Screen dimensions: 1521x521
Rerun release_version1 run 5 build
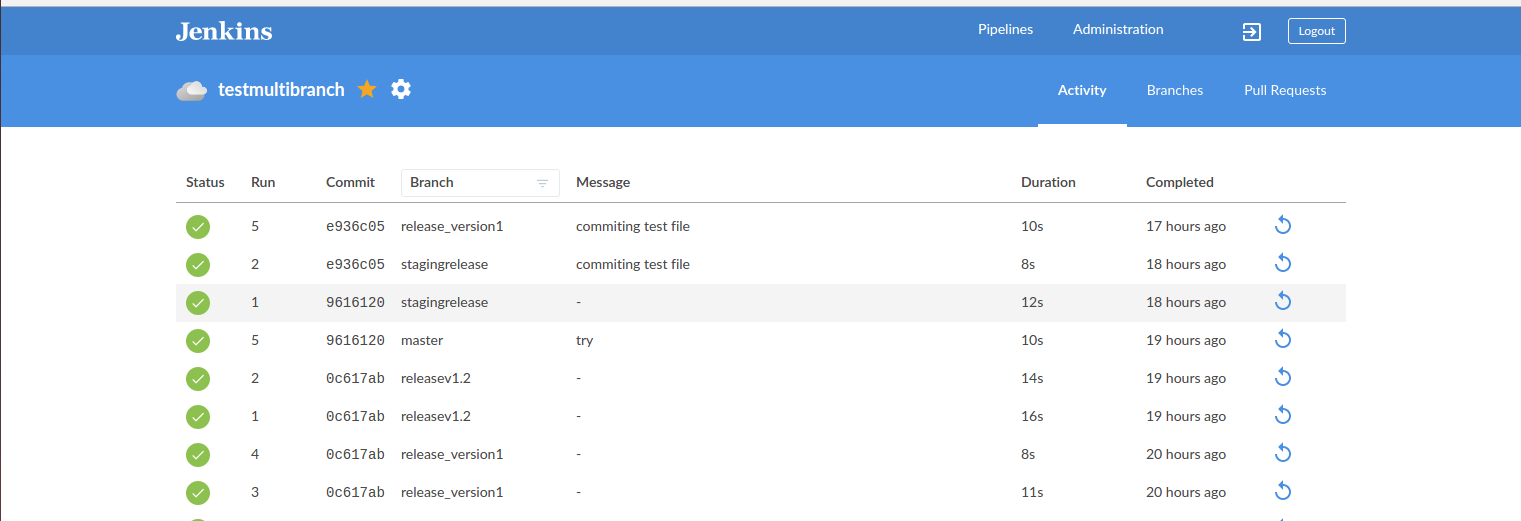1283,226
